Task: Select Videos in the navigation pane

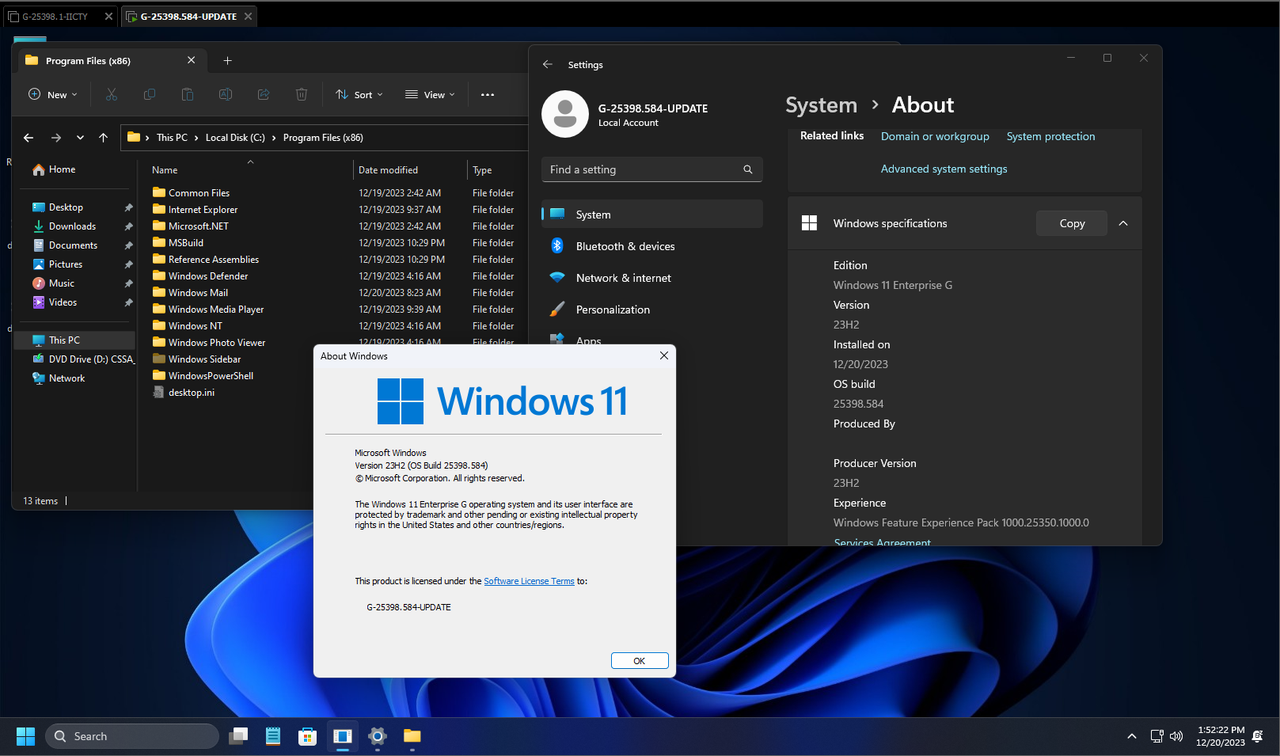Action: tap(63, 302)
